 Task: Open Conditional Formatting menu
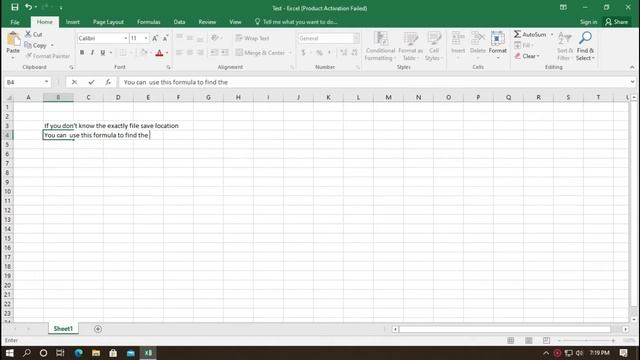pos(380,46)
